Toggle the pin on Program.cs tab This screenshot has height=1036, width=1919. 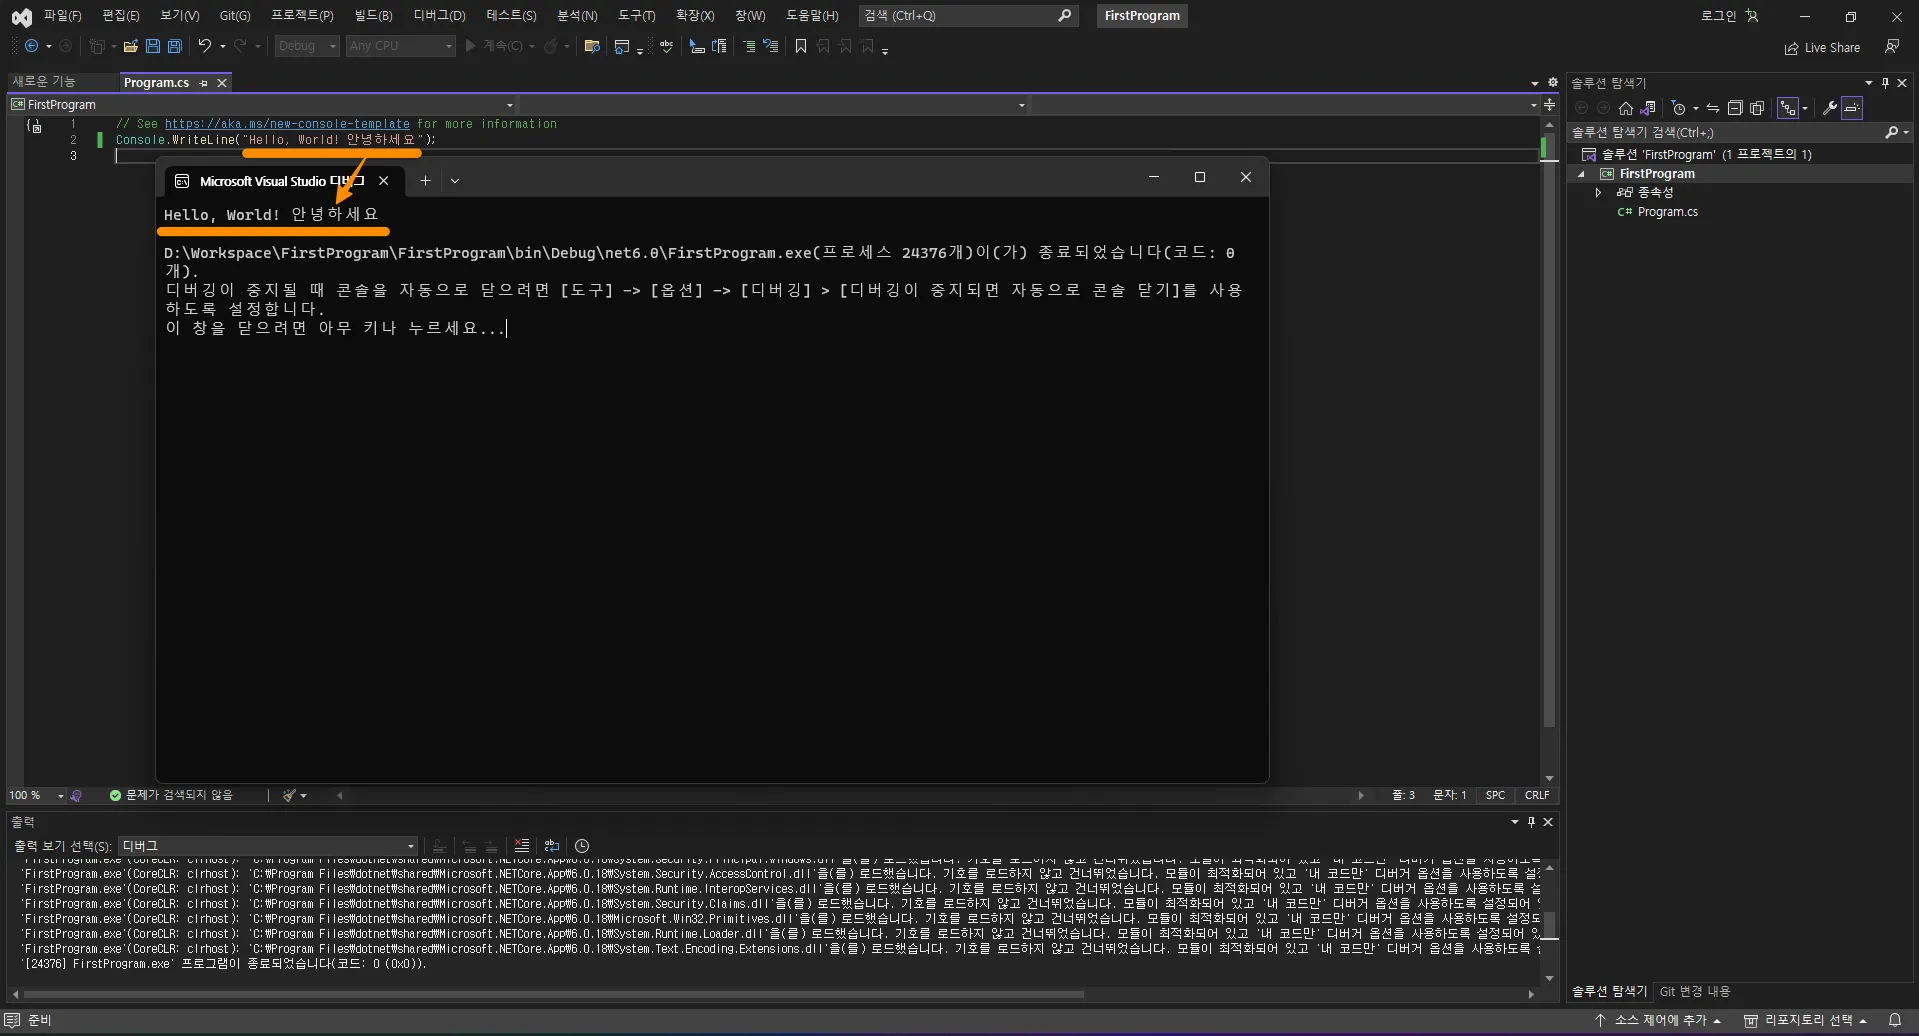pyautogui.click(x=204, y=83)
